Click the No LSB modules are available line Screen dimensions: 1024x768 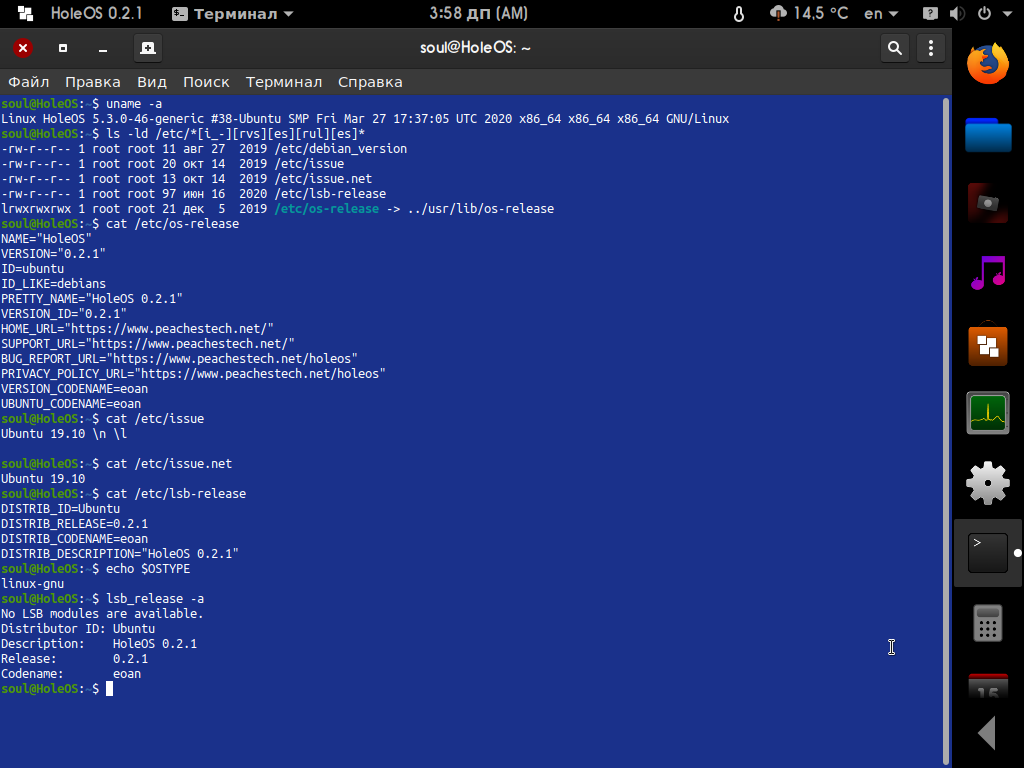103,614
